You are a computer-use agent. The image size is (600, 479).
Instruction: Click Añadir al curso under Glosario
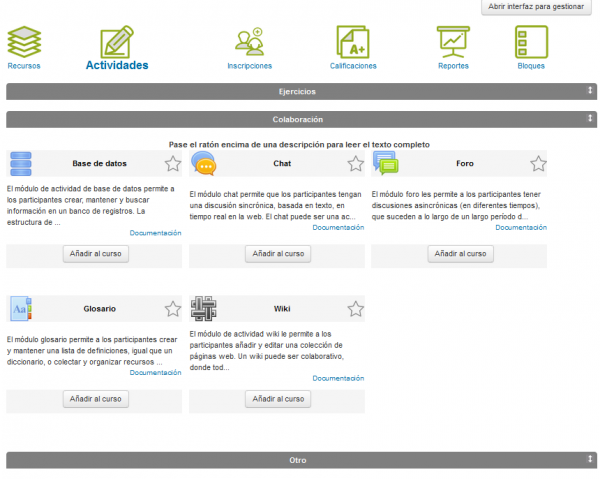pyautogui.click(x=95, y=399)
